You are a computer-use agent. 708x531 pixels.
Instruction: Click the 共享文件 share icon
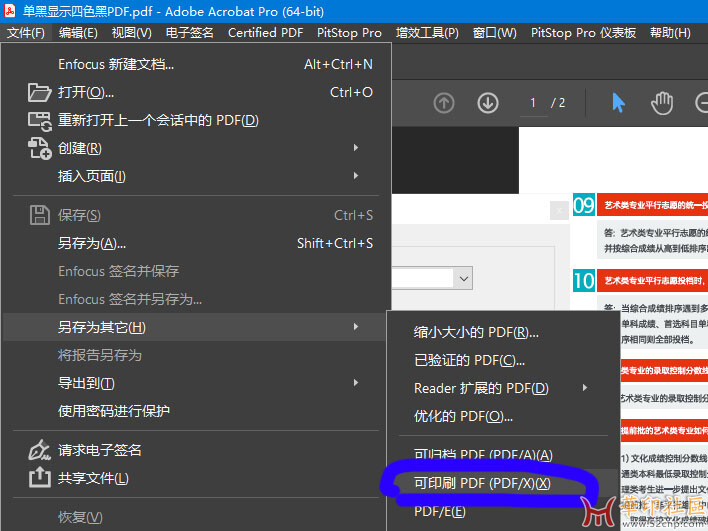[x=40, y=478]
